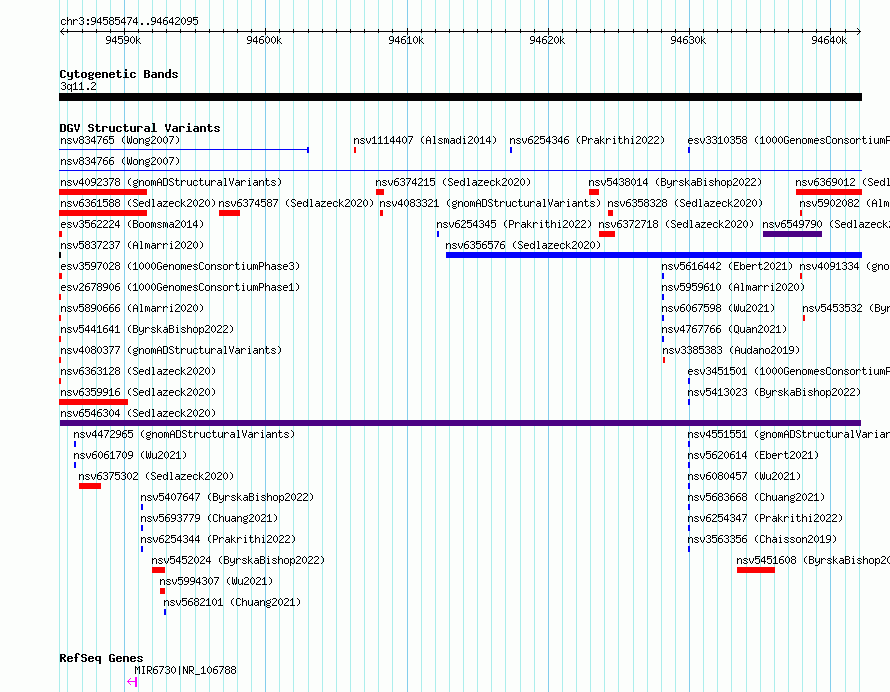The image size is (890, 692).
Task: Click nsv6359916 (Sedlazeck2020) label
Action: [138, 392]
